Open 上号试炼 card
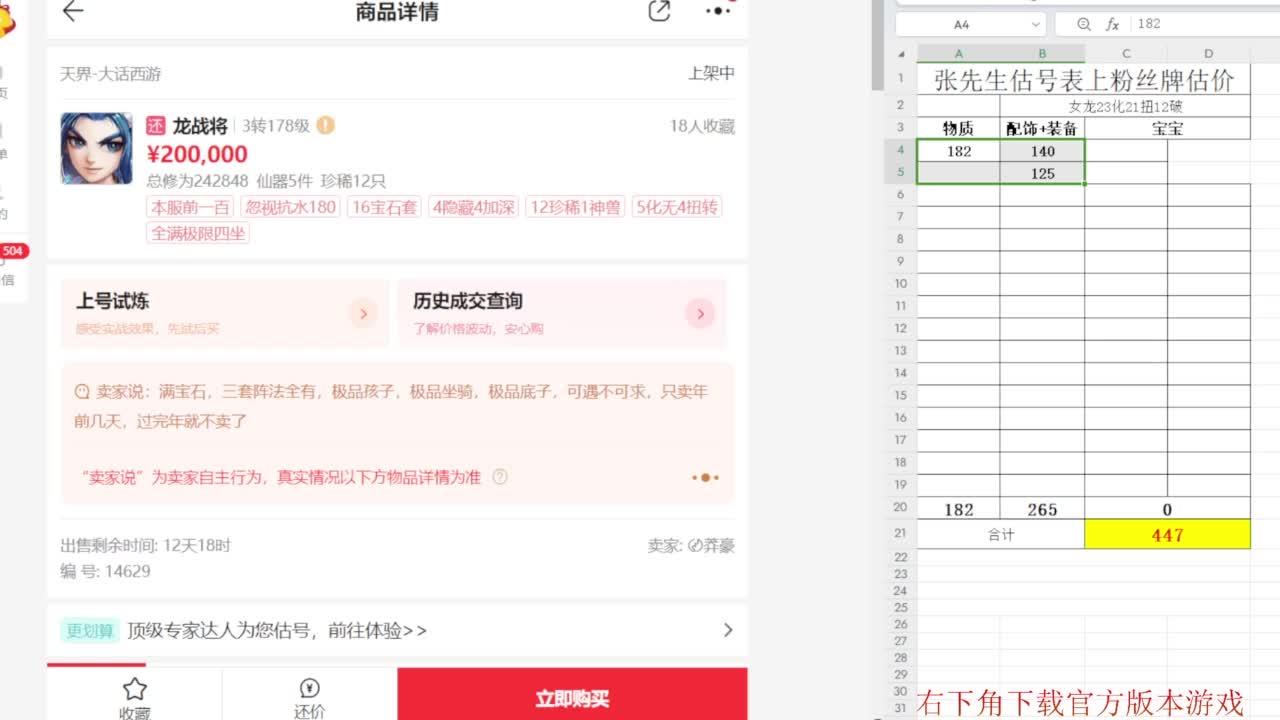Screen dimensions: 1280x720 point(225,313)
